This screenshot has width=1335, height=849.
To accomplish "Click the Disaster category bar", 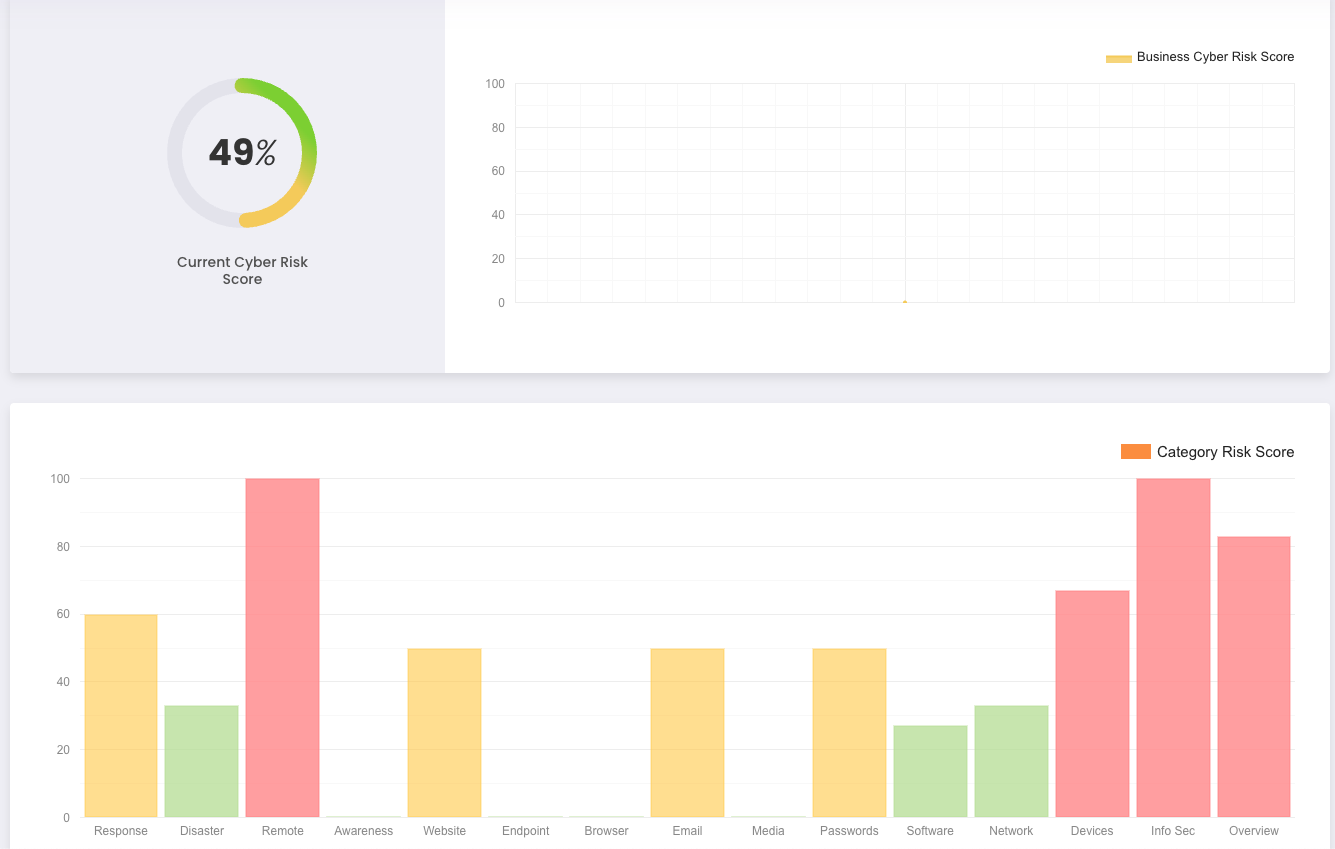I will click(x=202, y=762).
